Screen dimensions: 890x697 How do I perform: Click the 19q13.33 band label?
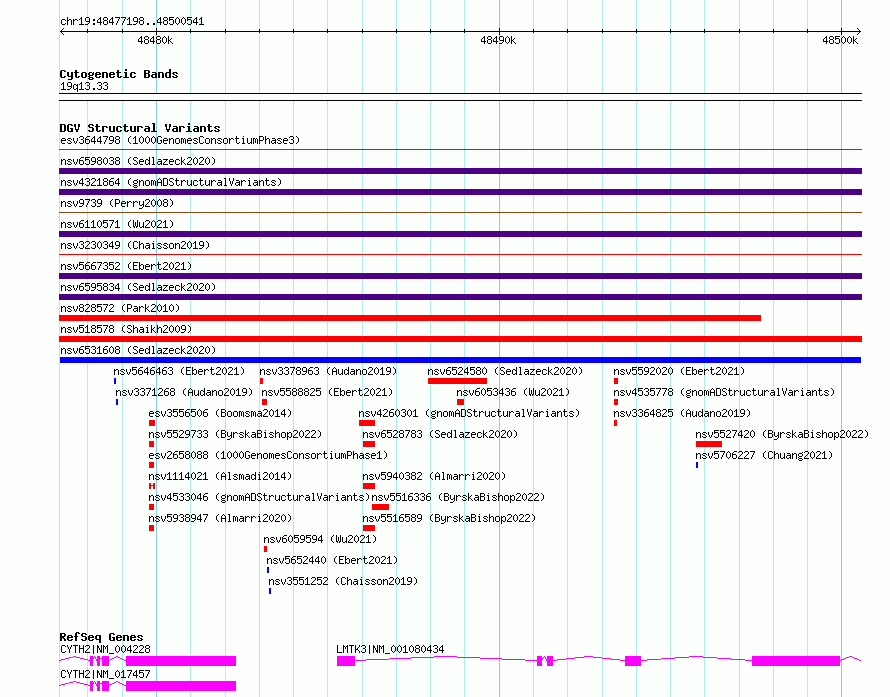click(x=84, y=86)
